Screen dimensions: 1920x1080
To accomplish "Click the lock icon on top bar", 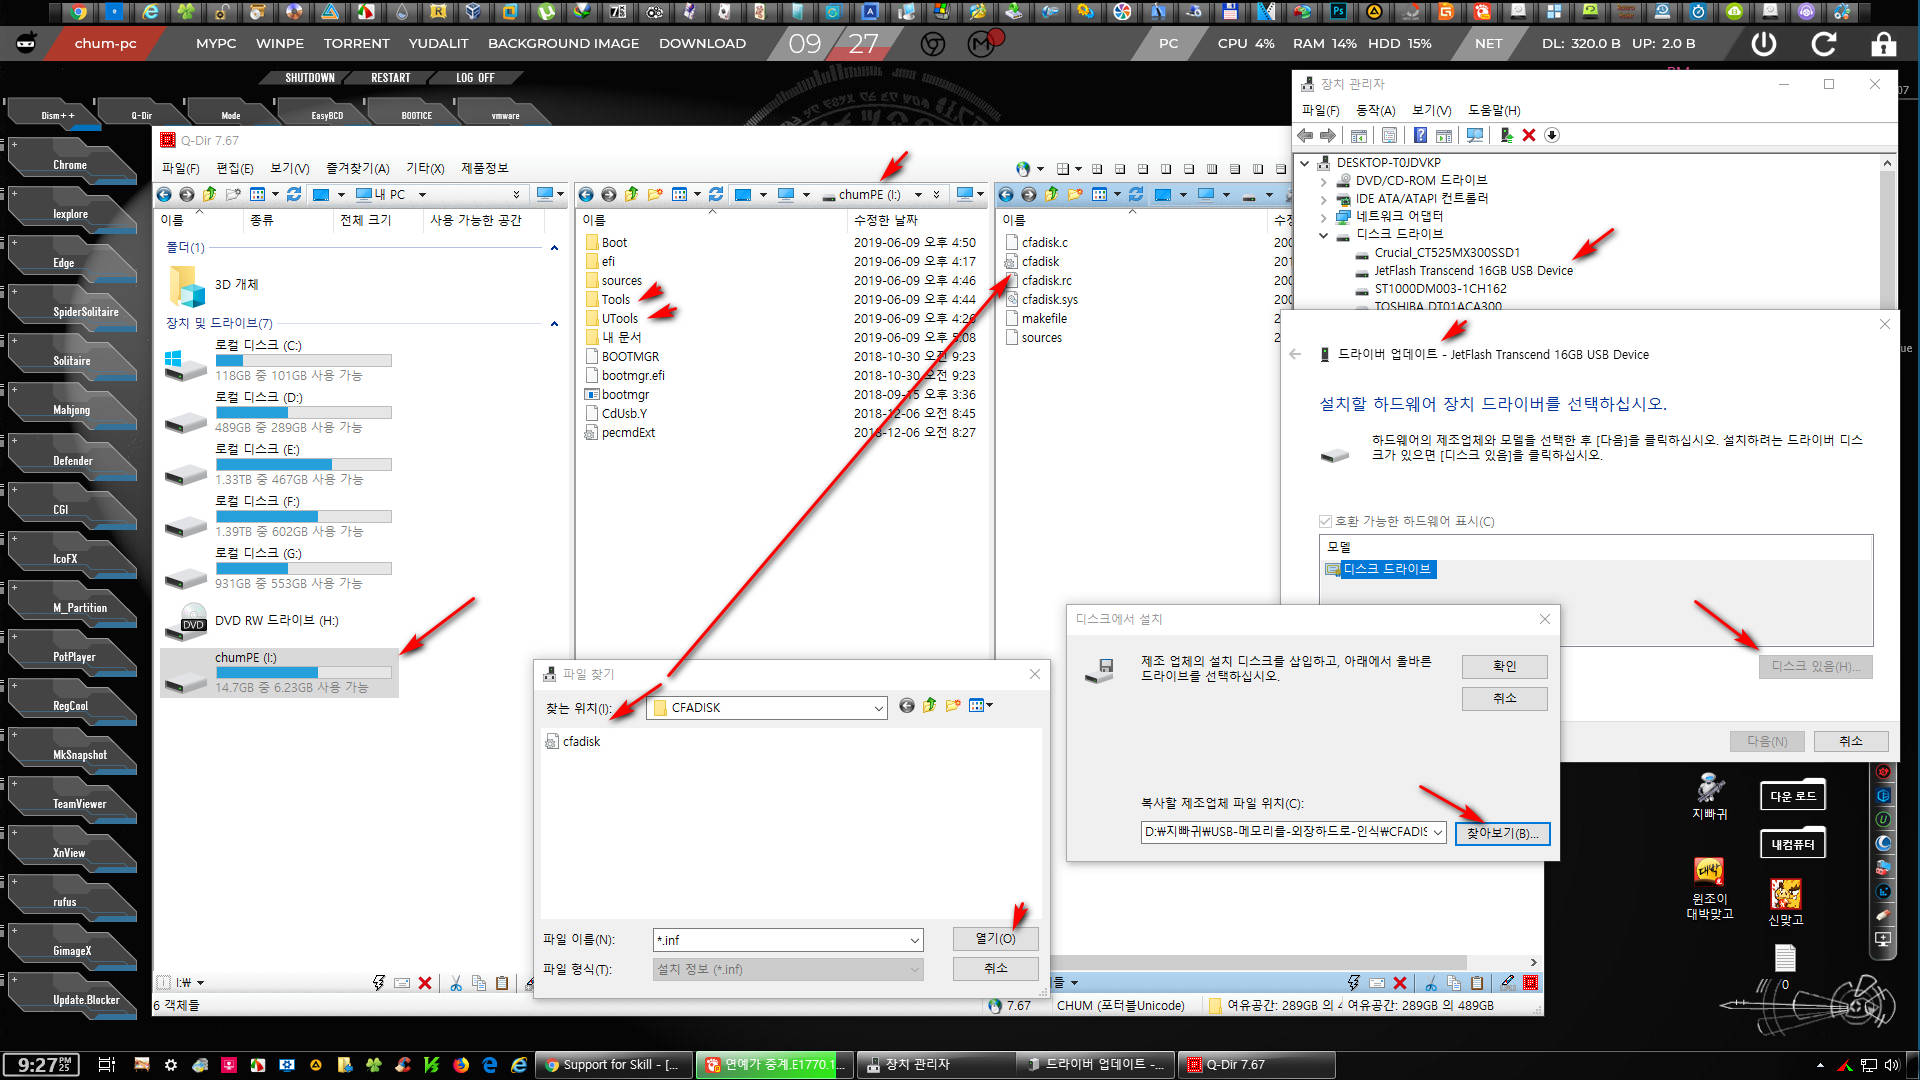I will pos(1883,44).
